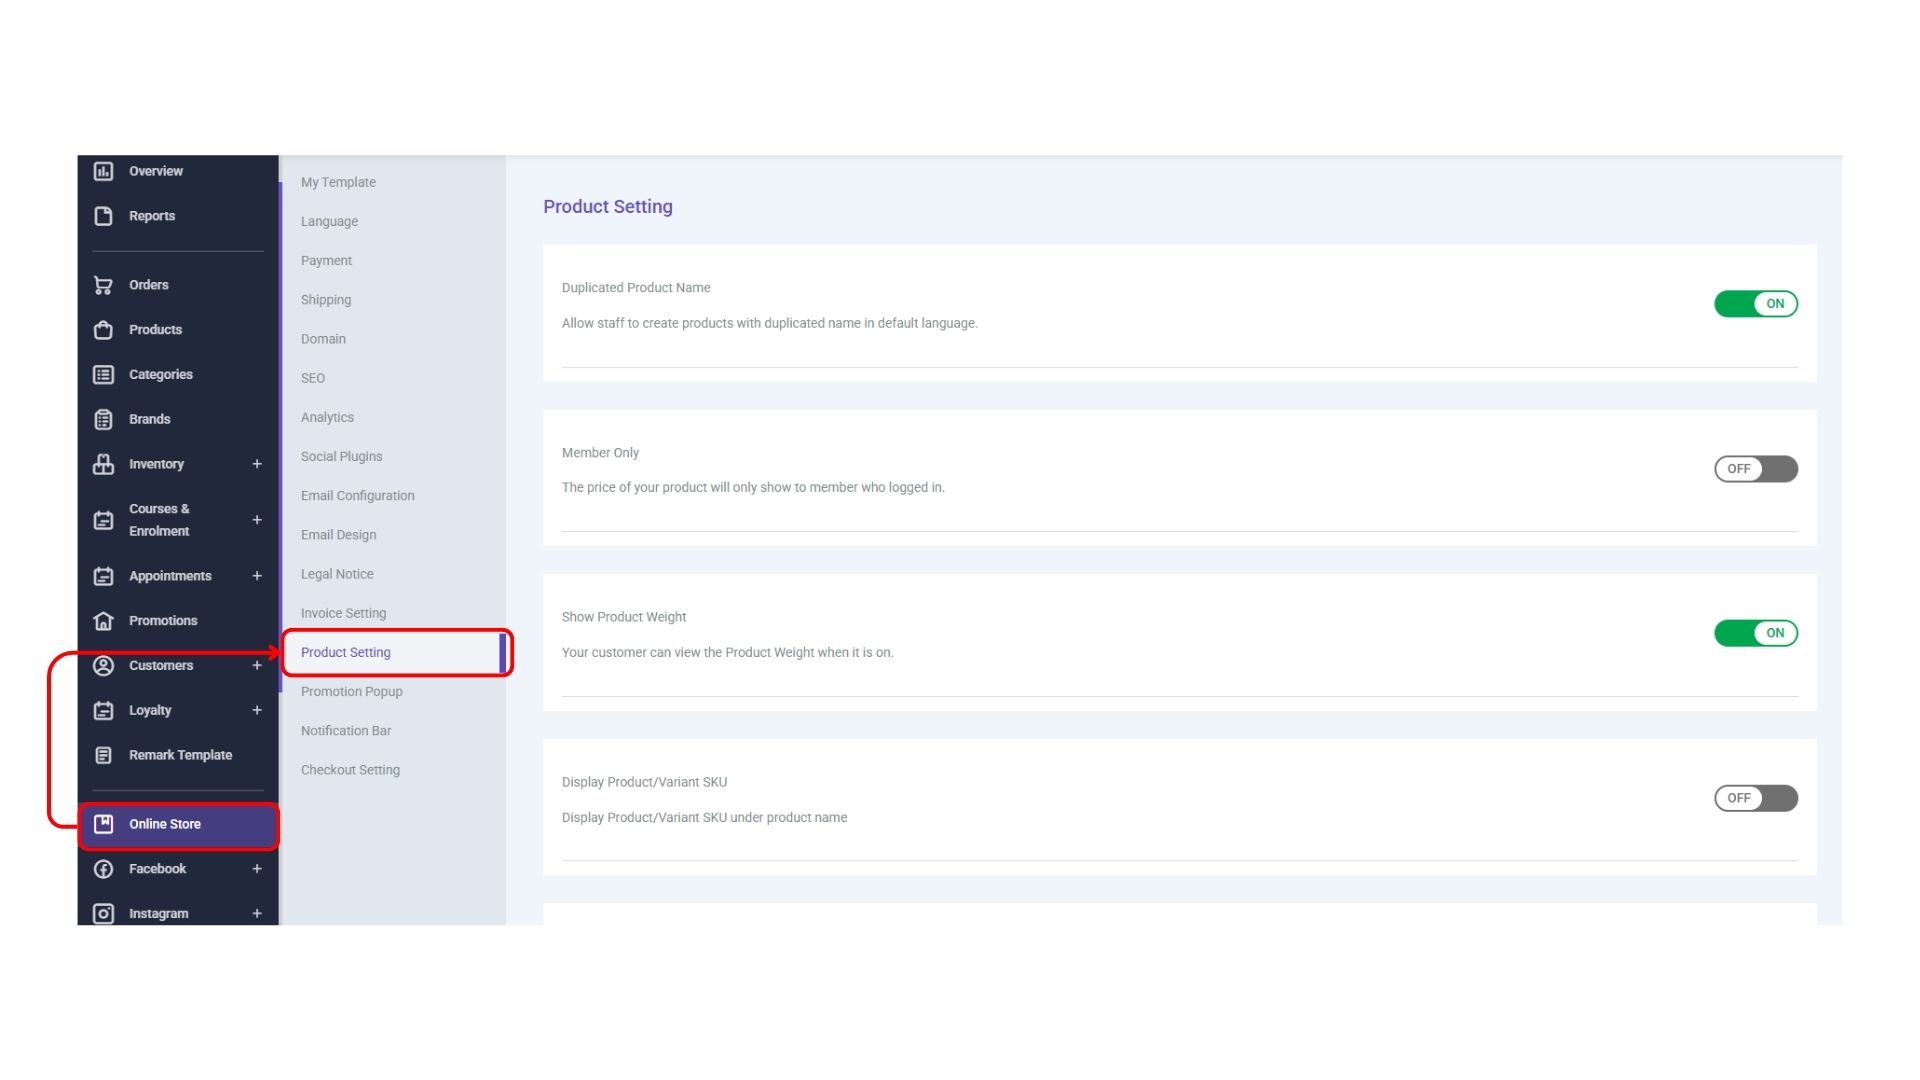Expand the Inventory submenu plus

[x=257, y=464]
